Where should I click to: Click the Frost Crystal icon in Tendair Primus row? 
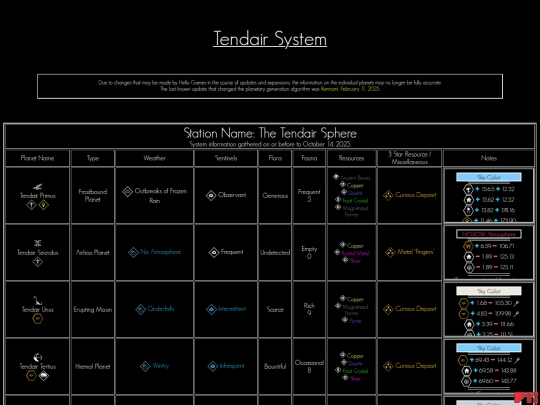click(338, 200)
